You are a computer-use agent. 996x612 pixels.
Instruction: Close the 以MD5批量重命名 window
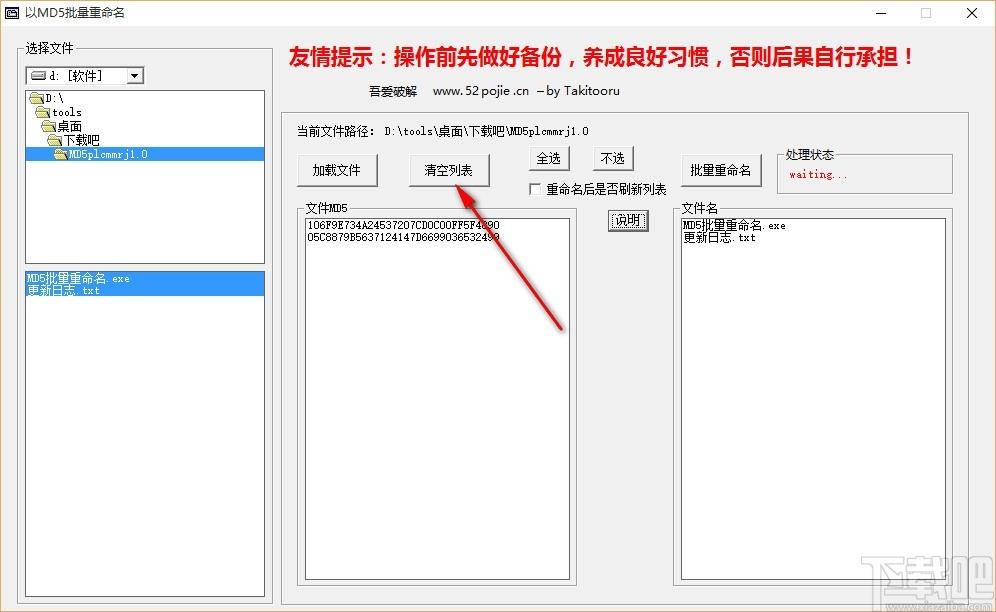pos(972,13)
